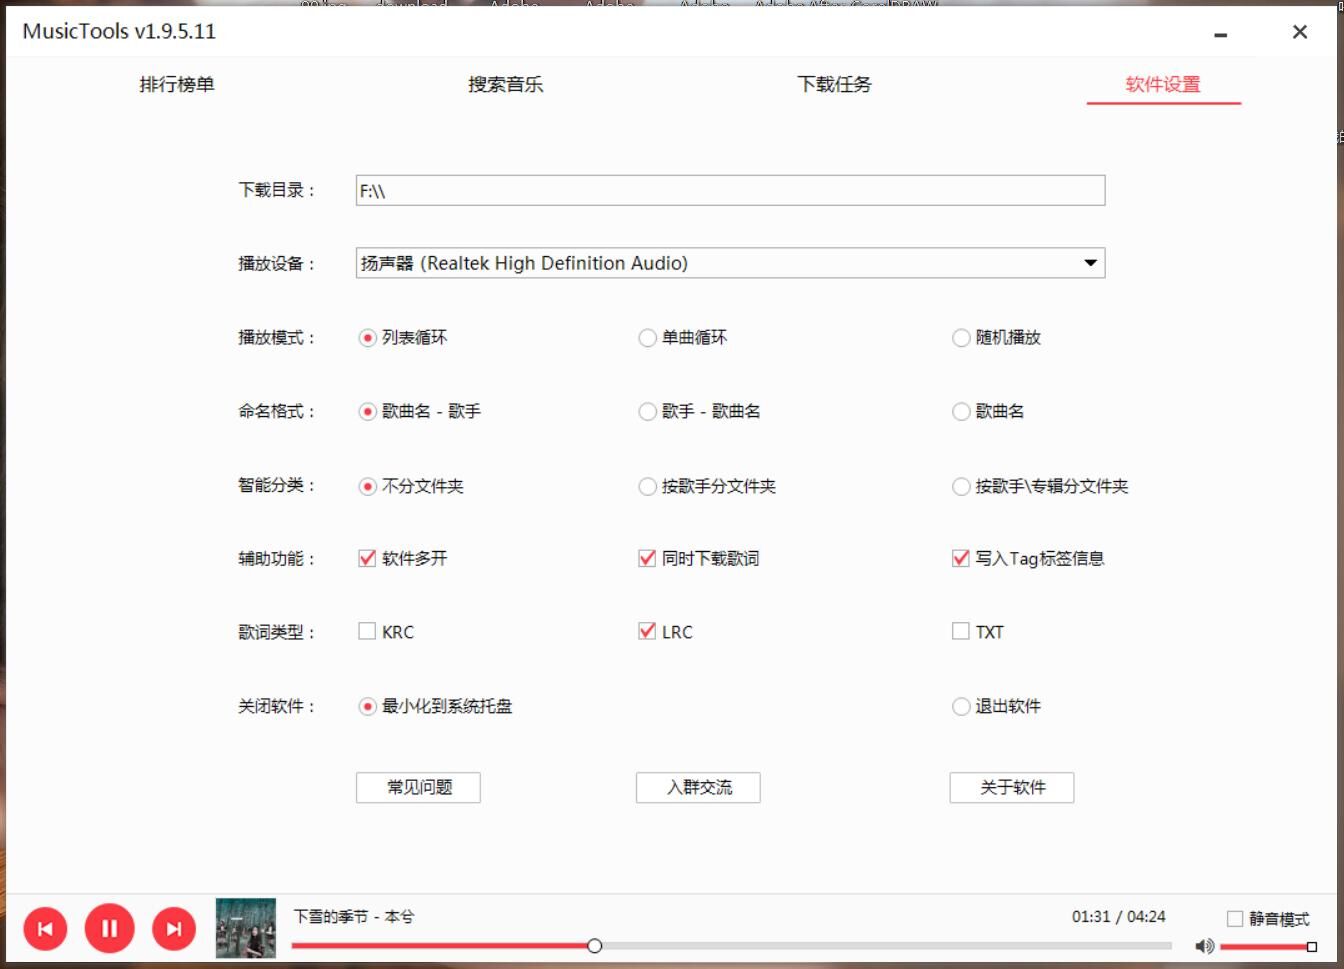Open the 排行榜单 tab

(177, 84)
